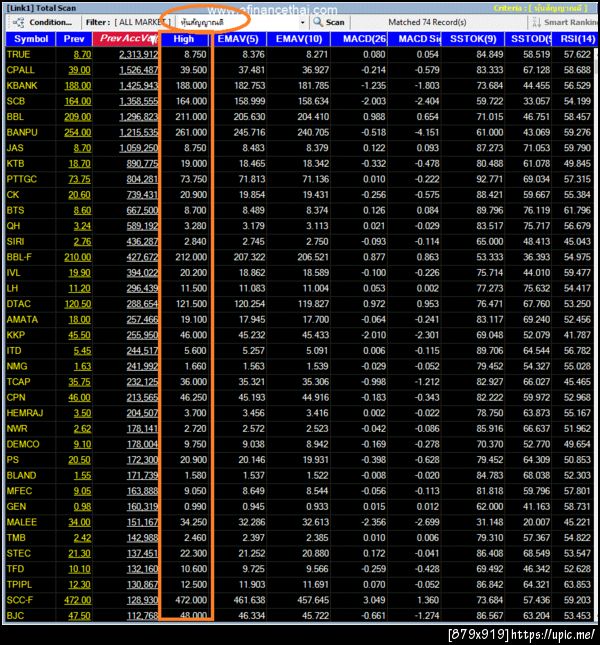This screenshot has height=645, width=600.
Task: Click Prev value 8.70 for TRUE
Action: click(82, 54)
